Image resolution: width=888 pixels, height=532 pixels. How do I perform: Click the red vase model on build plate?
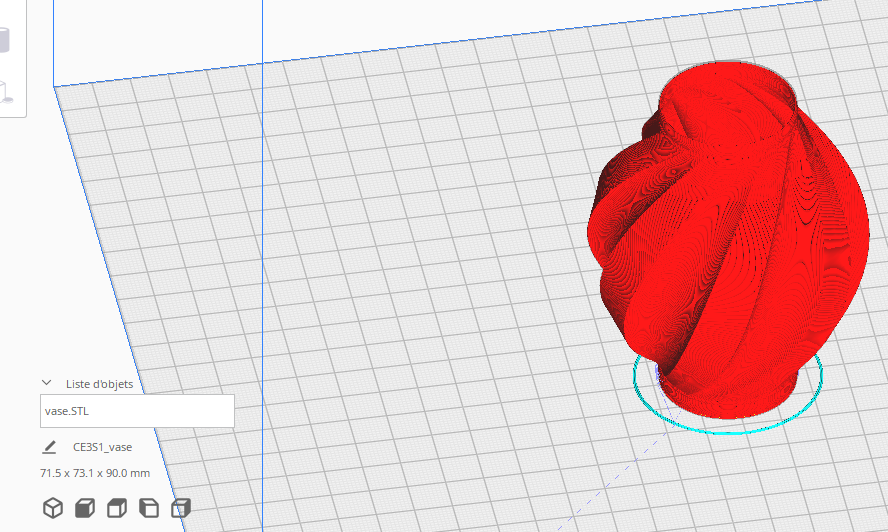(x=728, y=238)
